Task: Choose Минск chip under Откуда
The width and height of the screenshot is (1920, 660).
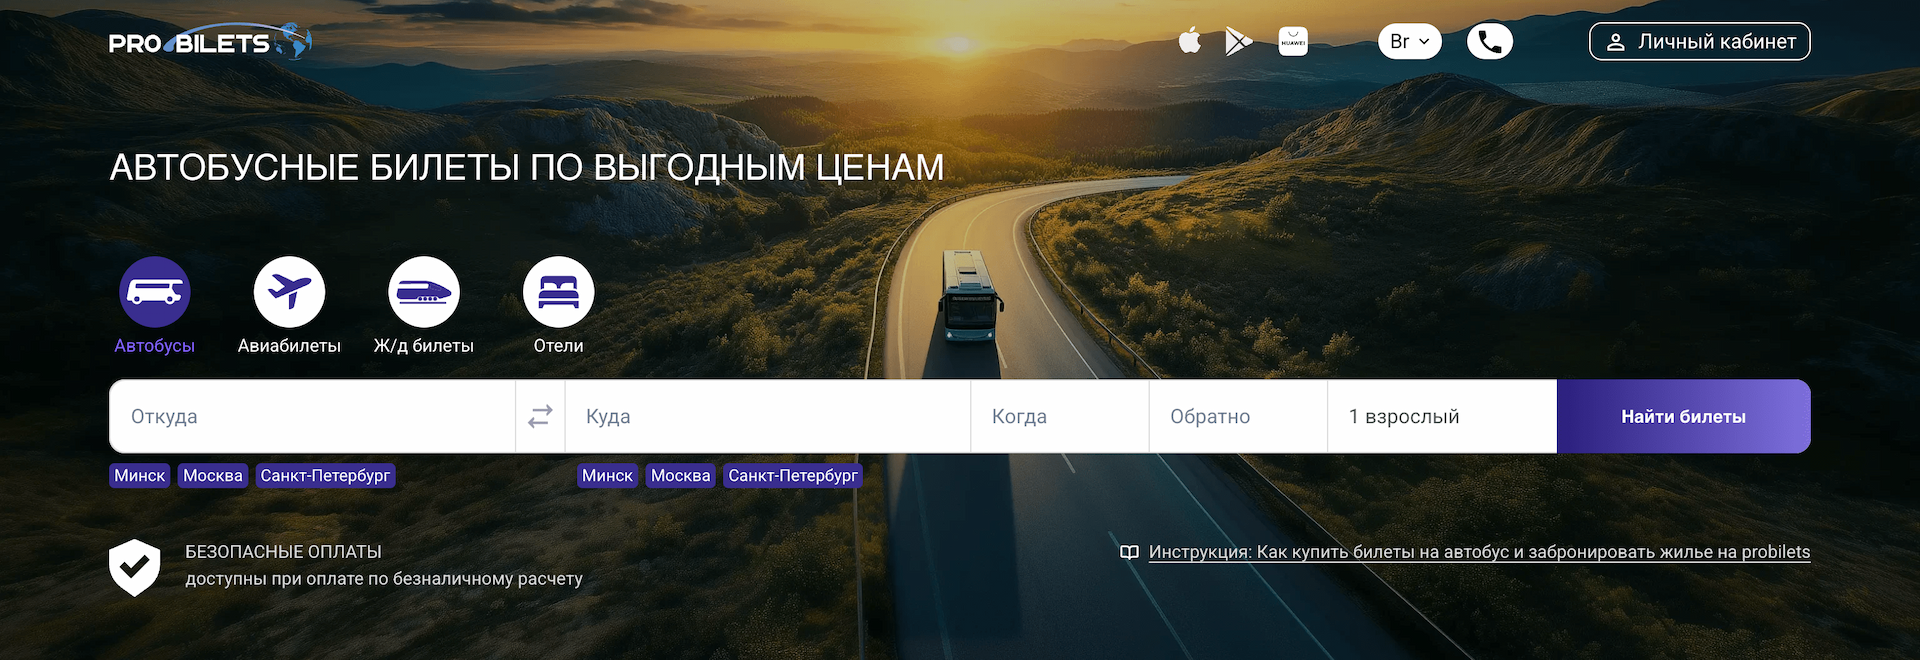Action: click(139, 475)
